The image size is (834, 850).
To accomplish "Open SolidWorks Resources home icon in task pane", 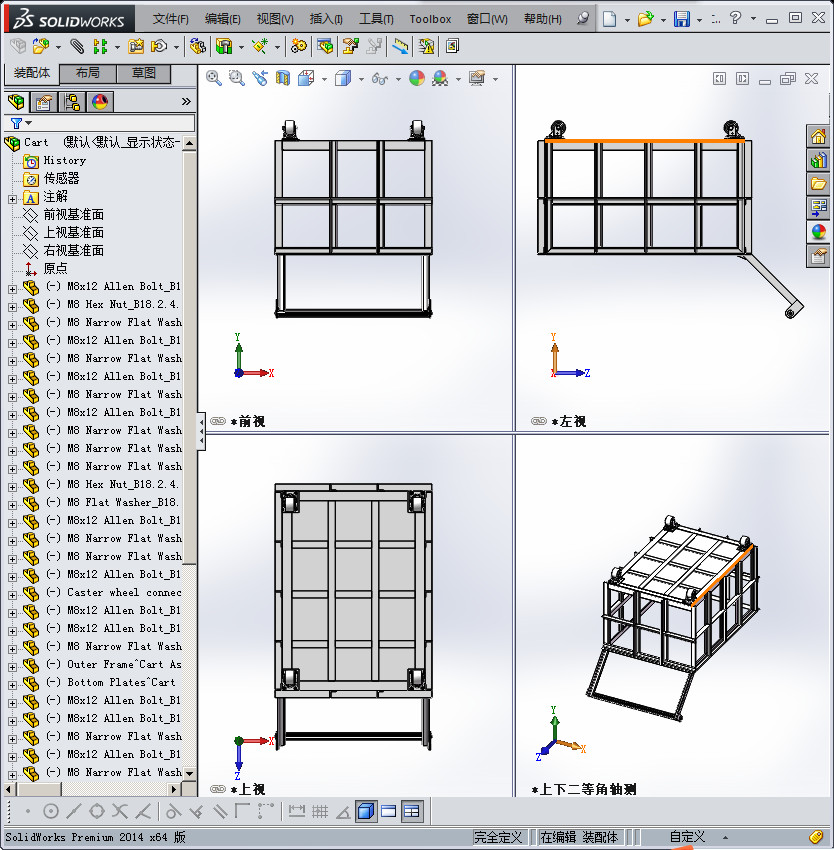I will (818, 137).
